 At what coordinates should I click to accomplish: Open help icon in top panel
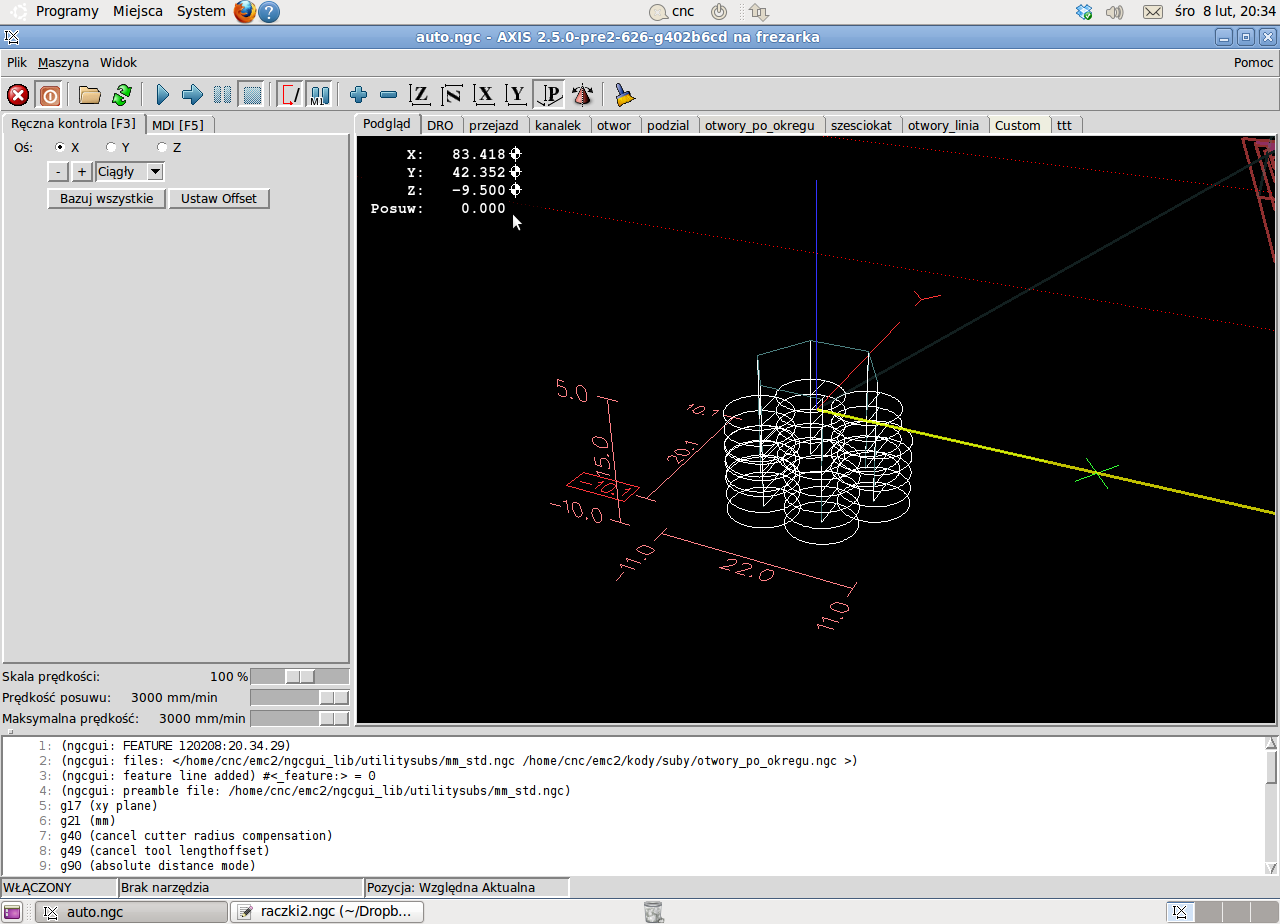(x=268, y=12)
